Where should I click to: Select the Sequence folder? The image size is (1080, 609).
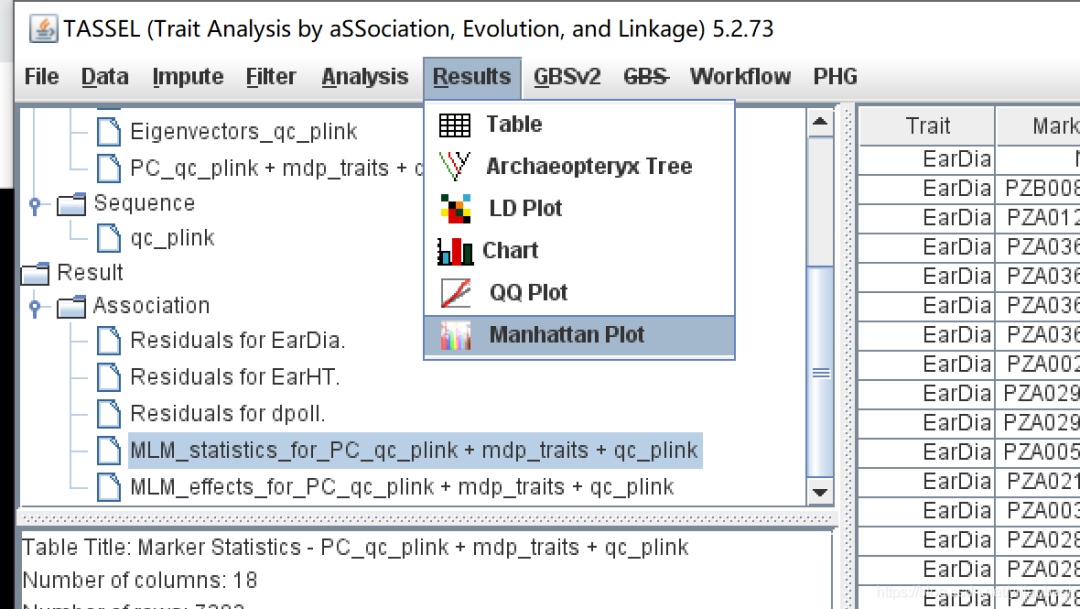(x=144, y=203)
